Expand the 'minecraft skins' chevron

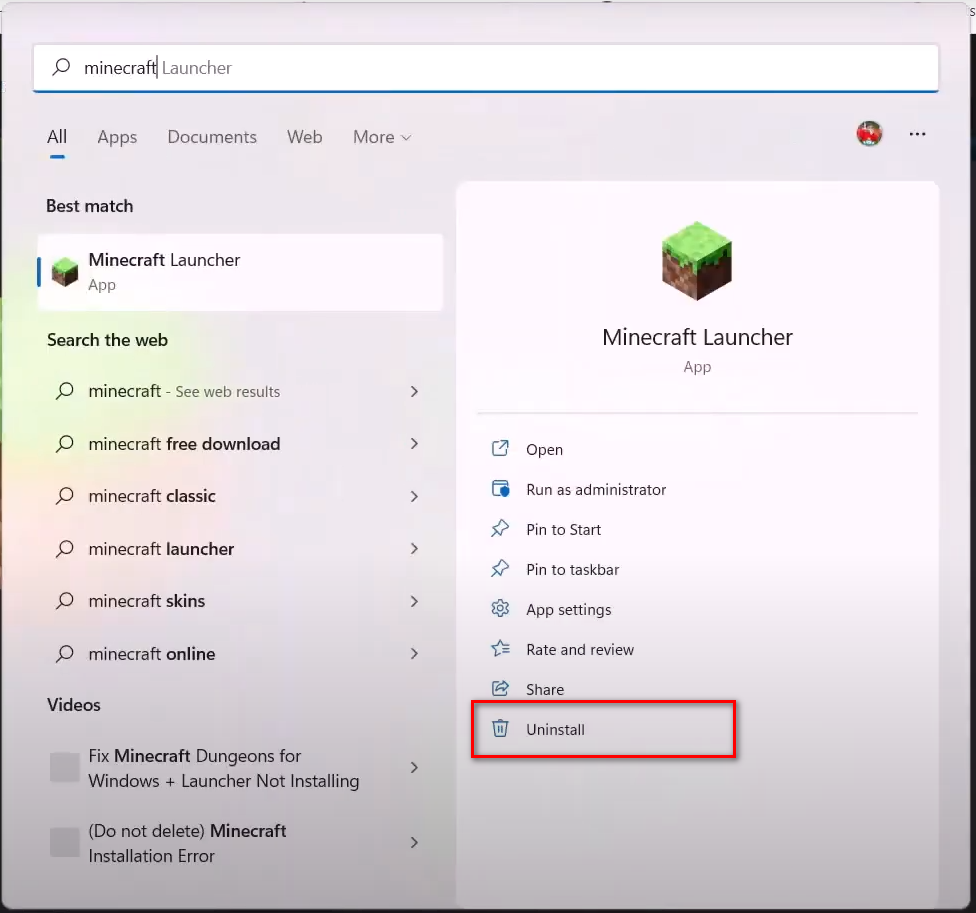pyautogui.click(x=415, y=601)
